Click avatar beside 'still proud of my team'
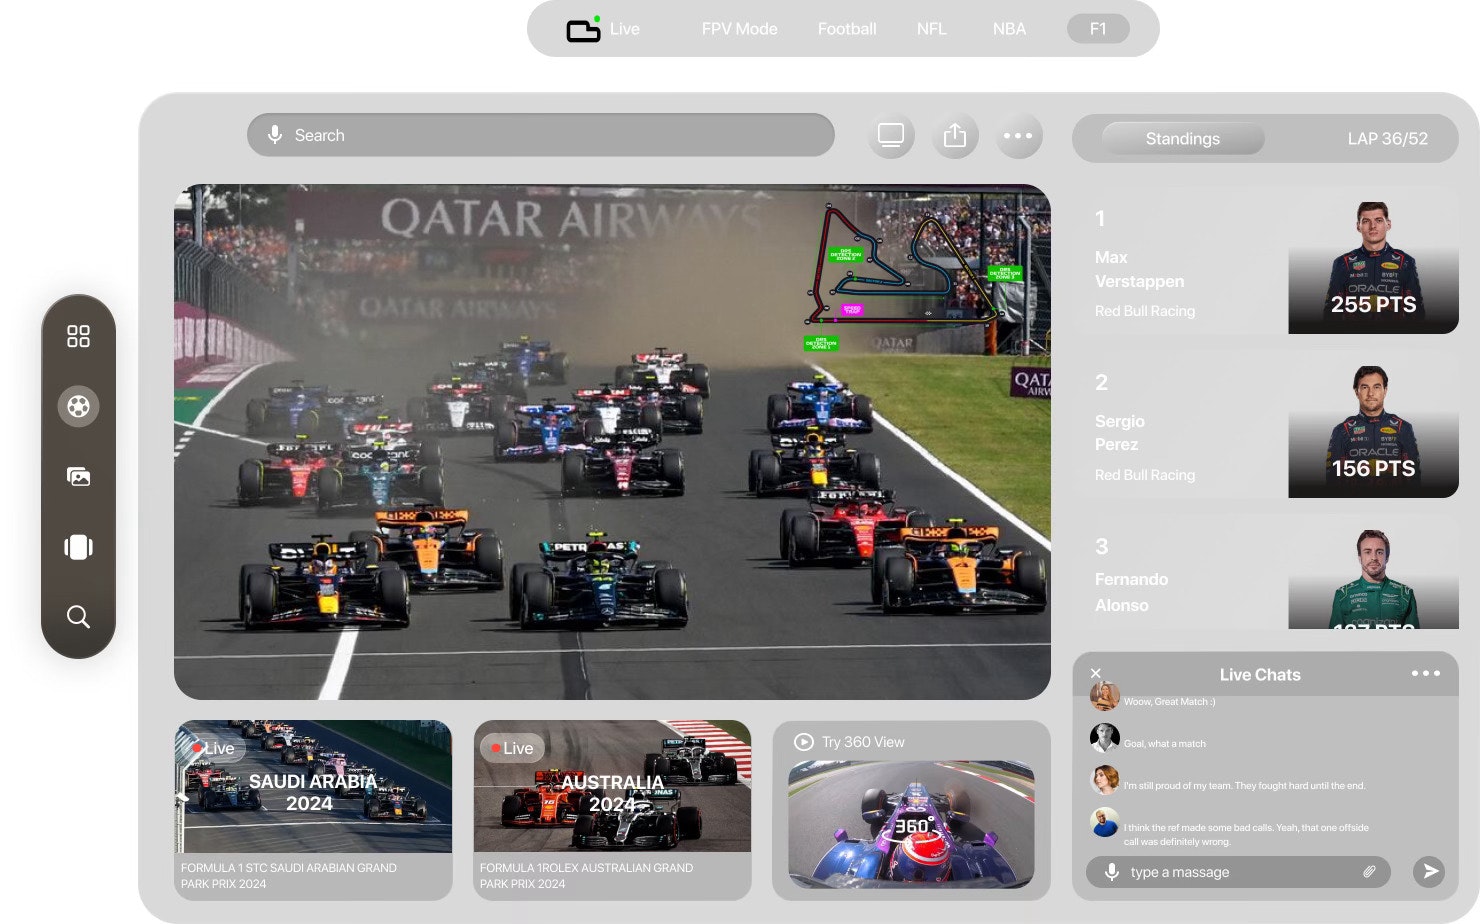1480x924 pixels. tap(1104, 779)
